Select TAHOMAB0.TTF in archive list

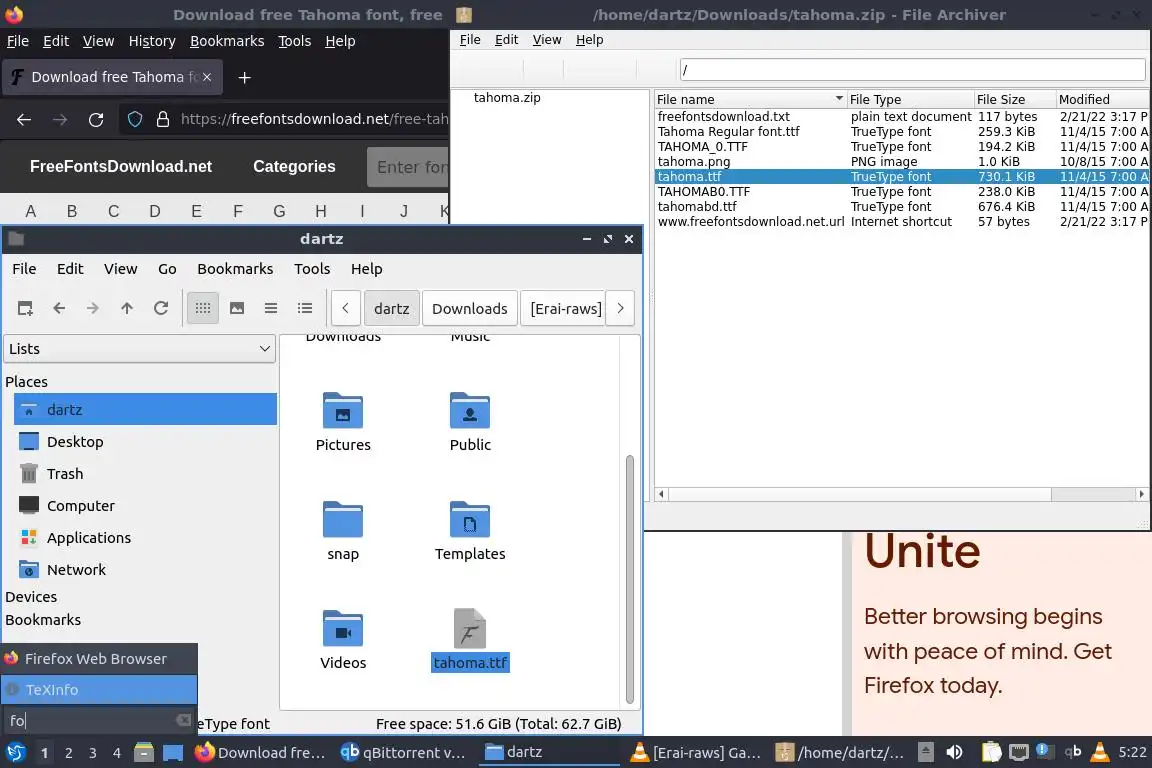(704, 192)
